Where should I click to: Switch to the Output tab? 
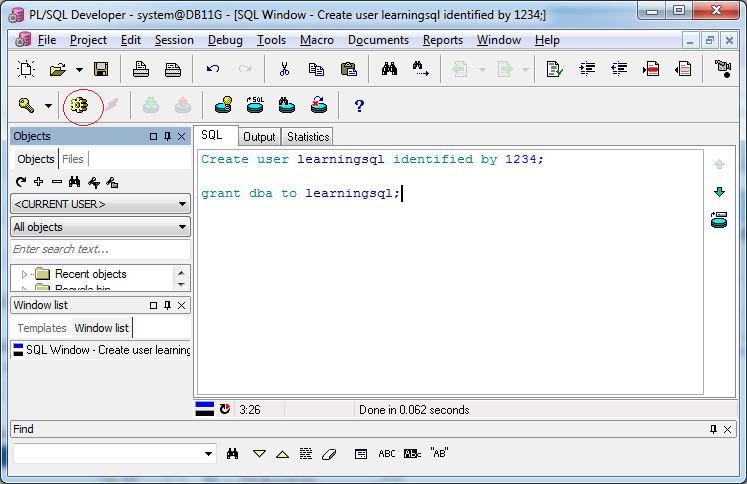(x=259, y=137)
